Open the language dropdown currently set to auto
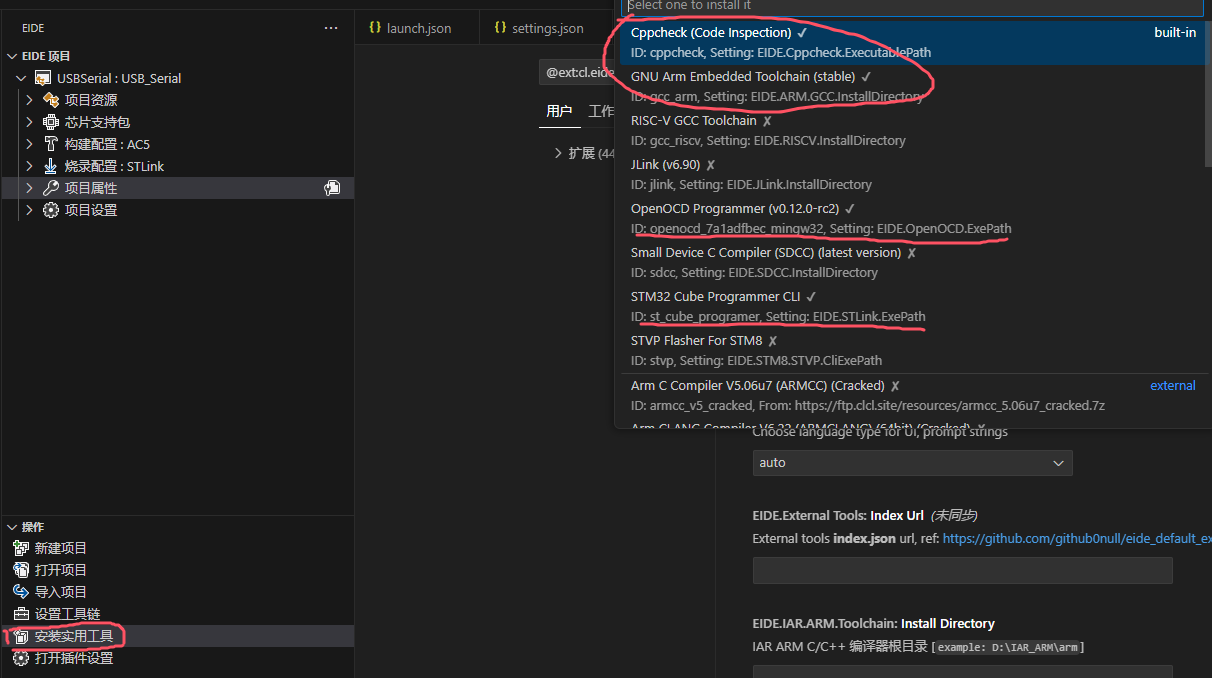Image resolution: width=1212 pixels, height=678 pixels. (911, 463)
